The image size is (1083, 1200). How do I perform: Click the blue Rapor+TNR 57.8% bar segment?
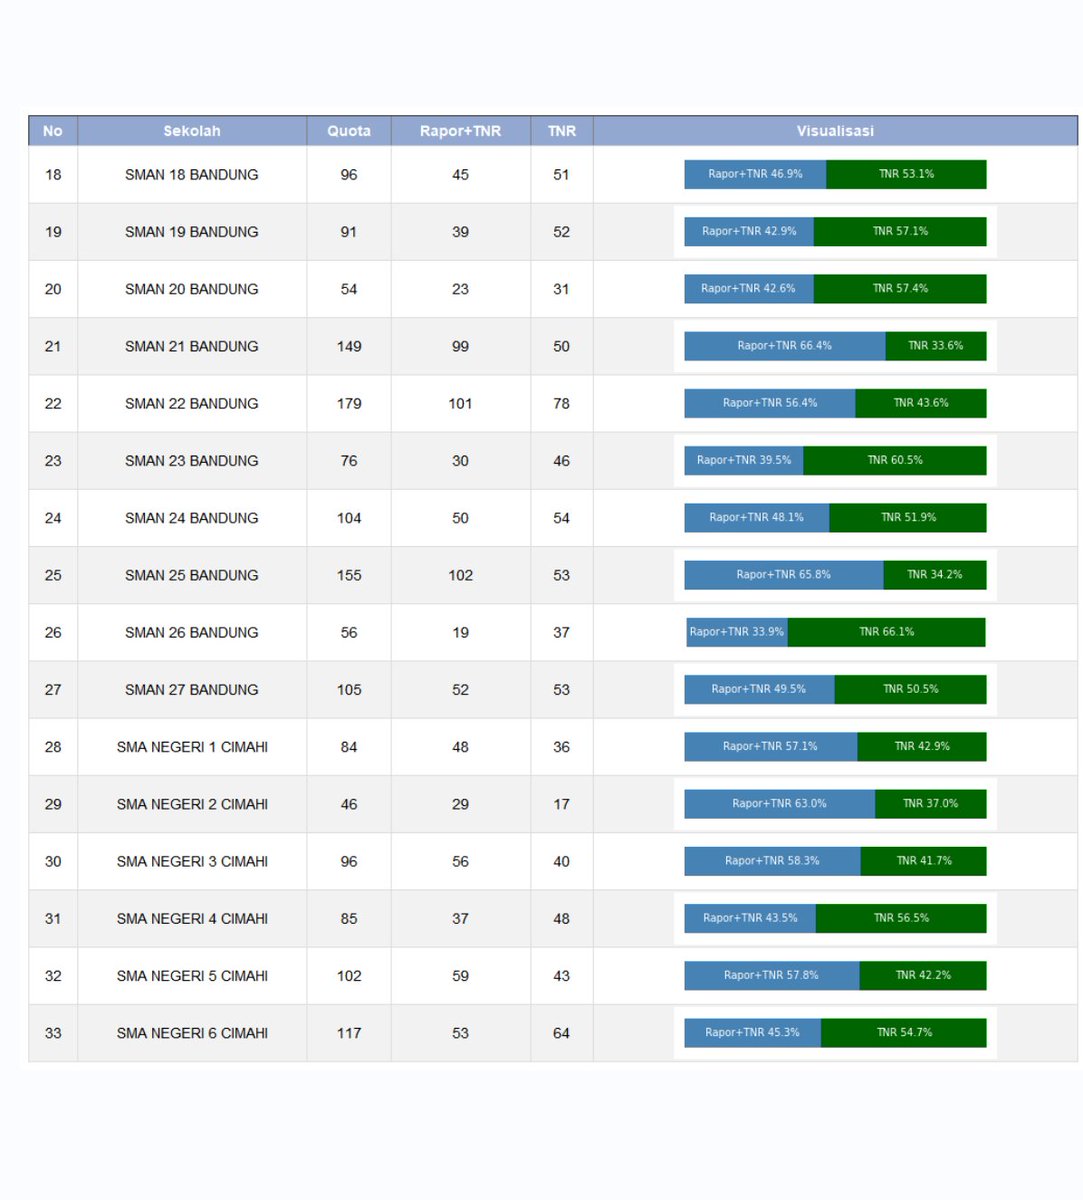click(x=772, y=975)
